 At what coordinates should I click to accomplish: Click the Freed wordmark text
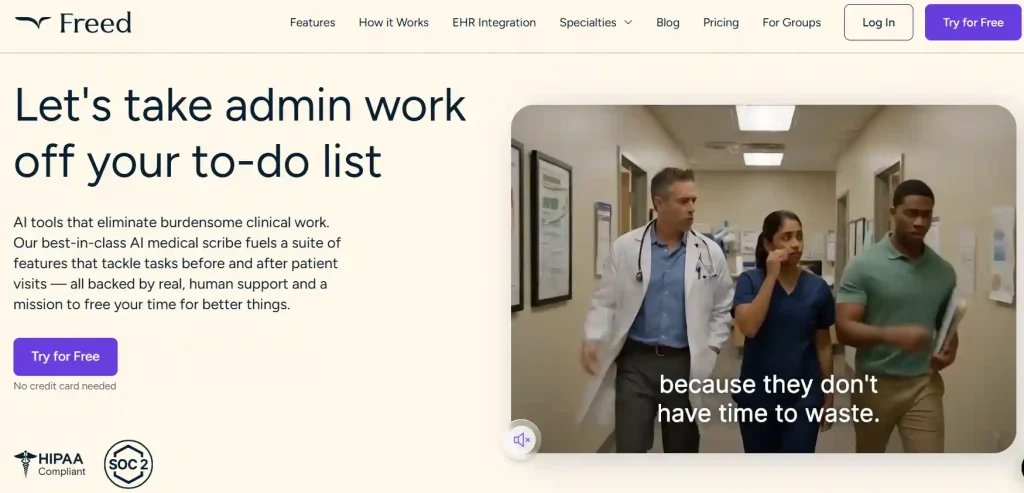click(x=95, y=22)
